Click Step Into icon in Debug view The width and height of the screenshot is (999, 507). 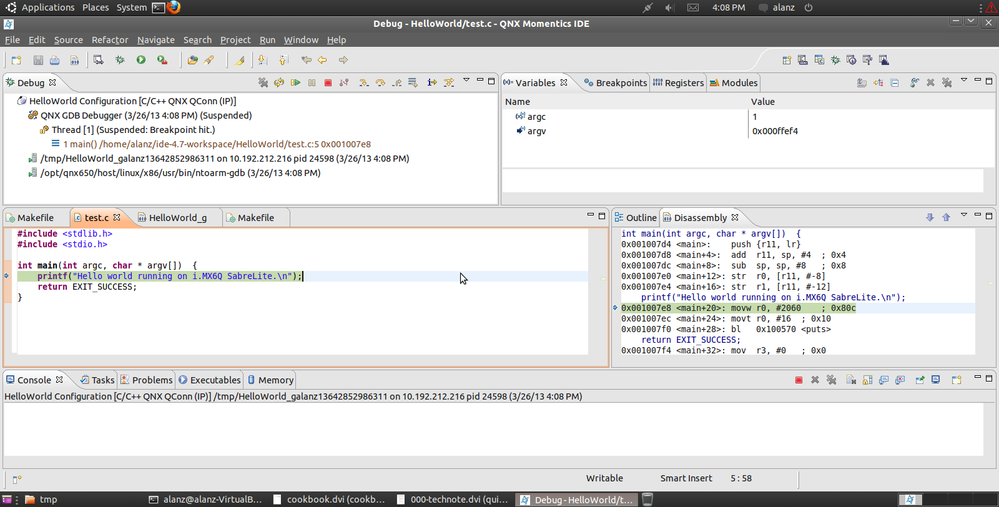point(364,83)
